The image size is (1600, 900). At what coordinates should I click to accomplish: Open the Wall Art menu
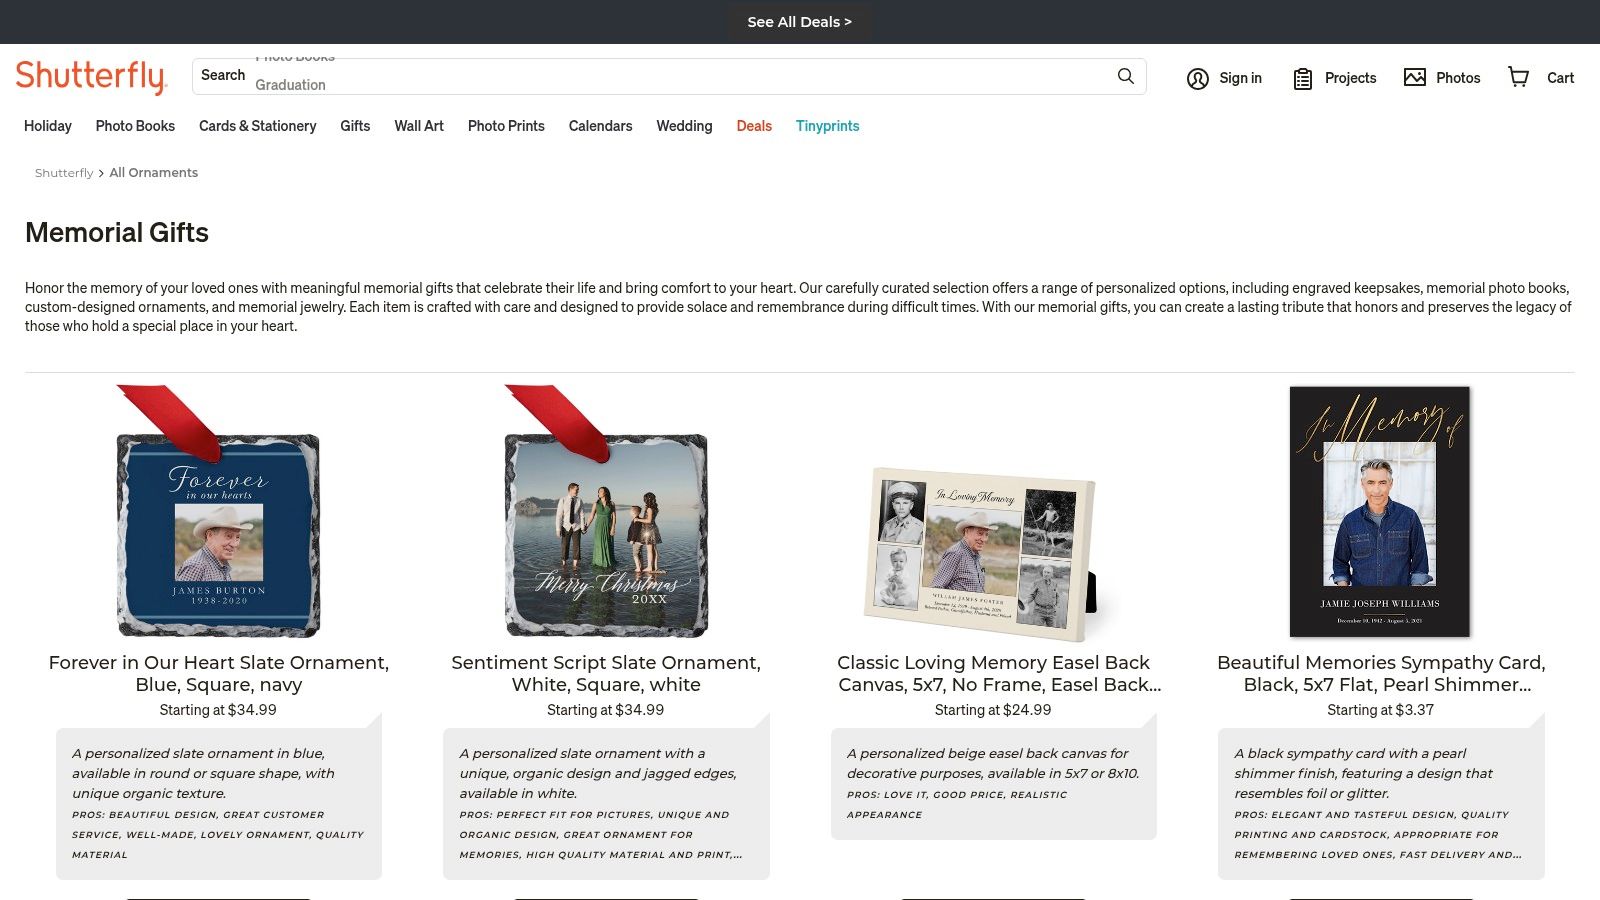(418, 126)
